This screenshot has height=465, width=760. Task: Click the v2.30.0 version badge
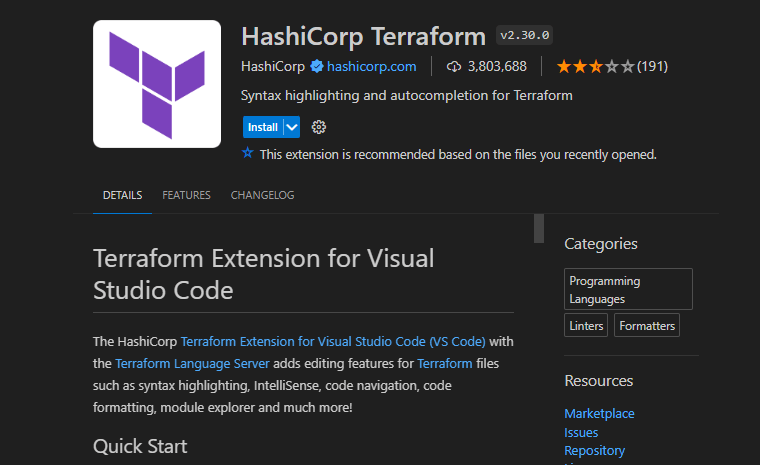[x=524, y=35]
